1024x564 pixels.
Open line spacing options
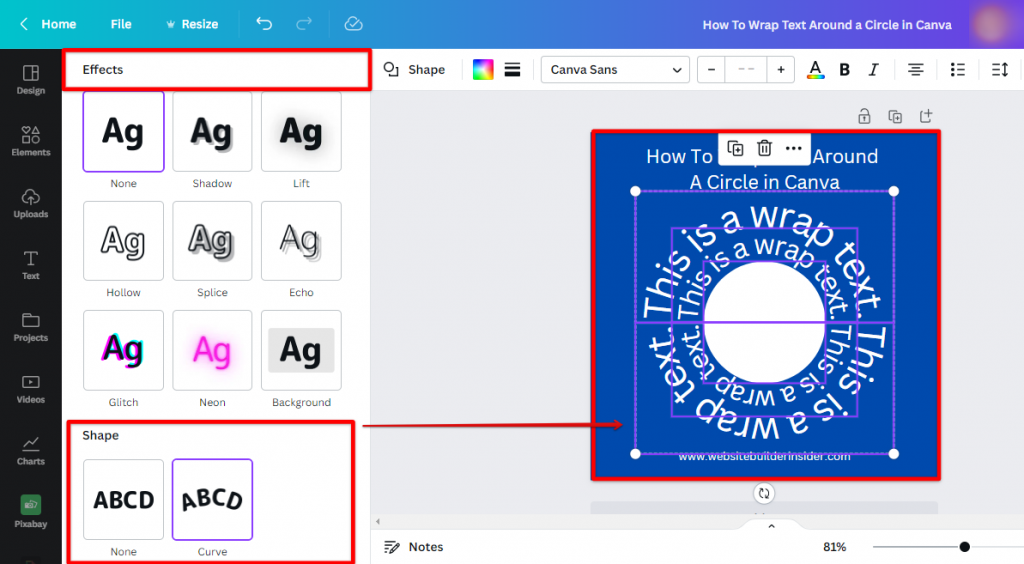pyautogui.click(x=1000, y=69)
